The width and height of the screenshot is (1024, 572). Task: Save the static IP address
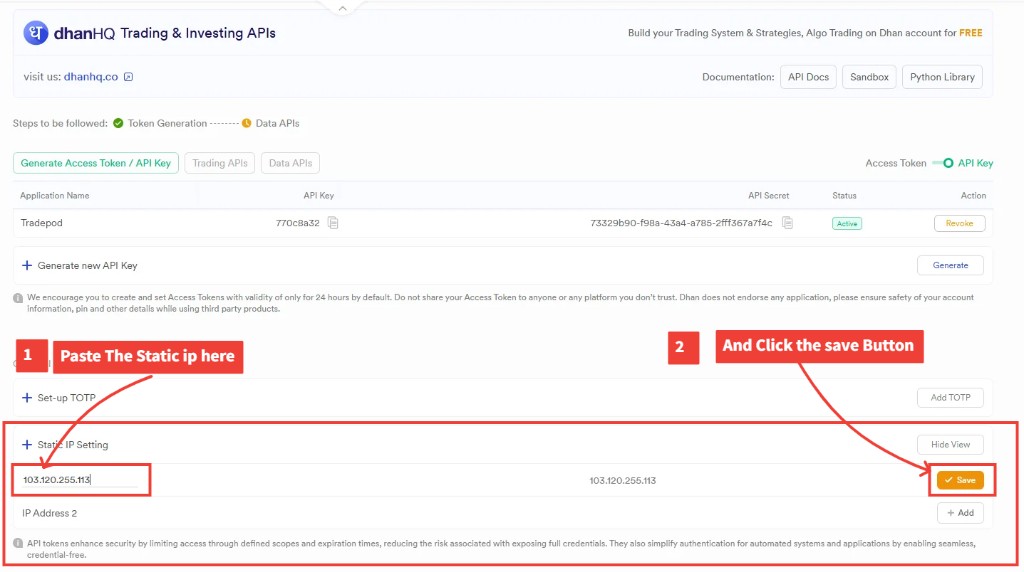(x=960, y=480)
